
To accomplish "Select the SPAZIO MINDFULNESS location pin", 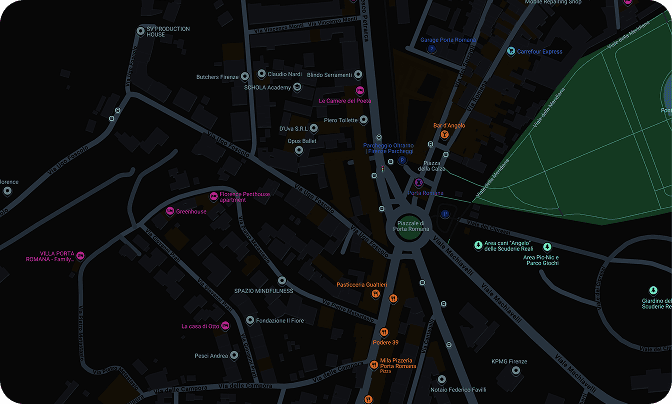I will [x=282, y=281].
